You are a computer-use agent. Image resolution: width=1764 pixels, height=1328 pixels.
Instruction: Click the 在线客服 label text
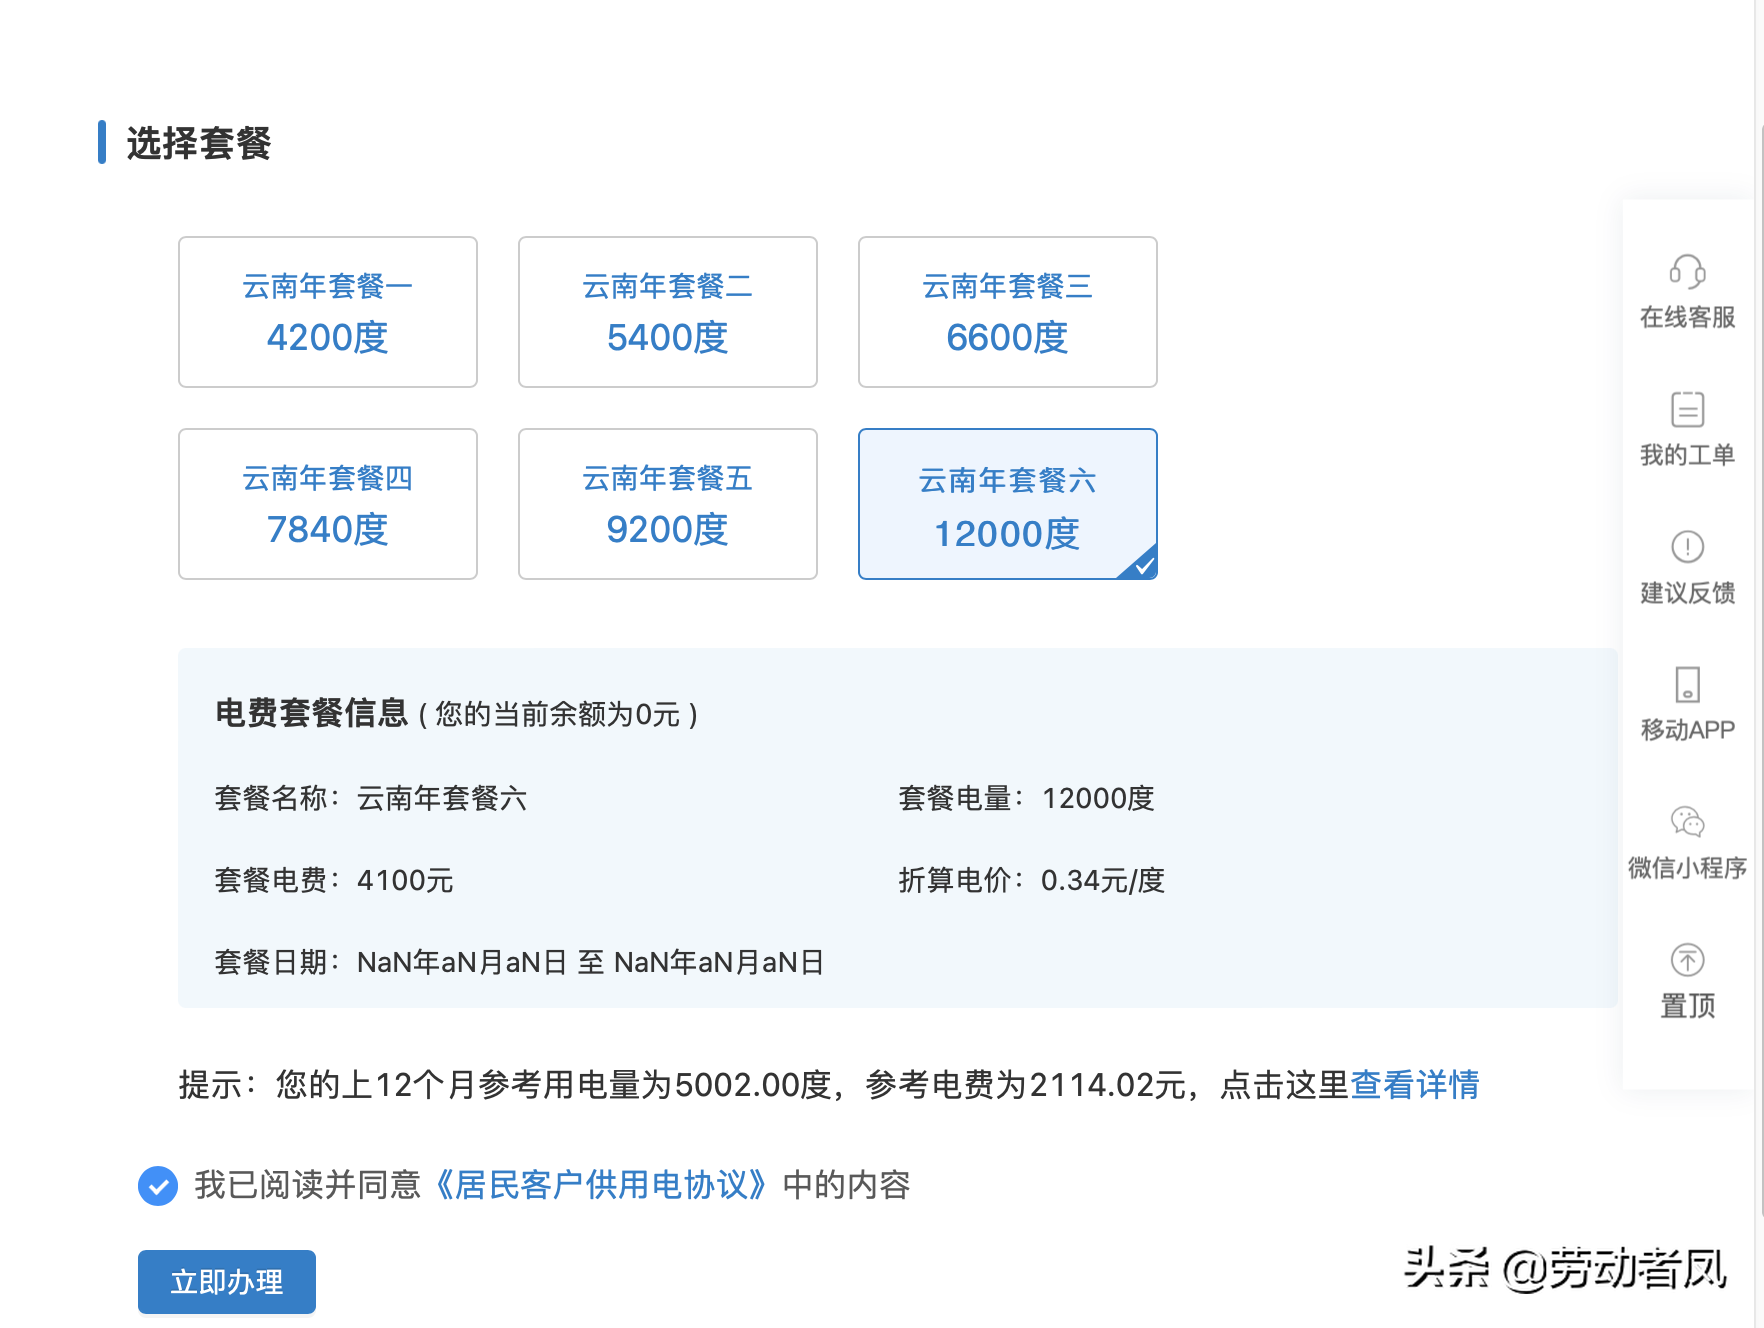[x=1687, y=318]
